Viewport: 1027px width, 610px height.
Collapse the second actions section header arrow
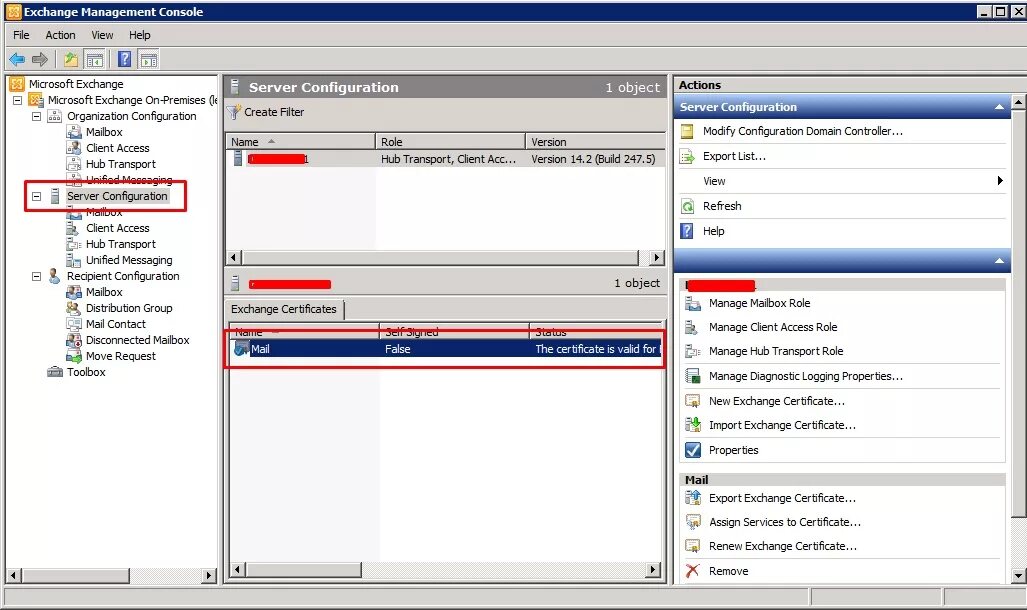[999, 261]
